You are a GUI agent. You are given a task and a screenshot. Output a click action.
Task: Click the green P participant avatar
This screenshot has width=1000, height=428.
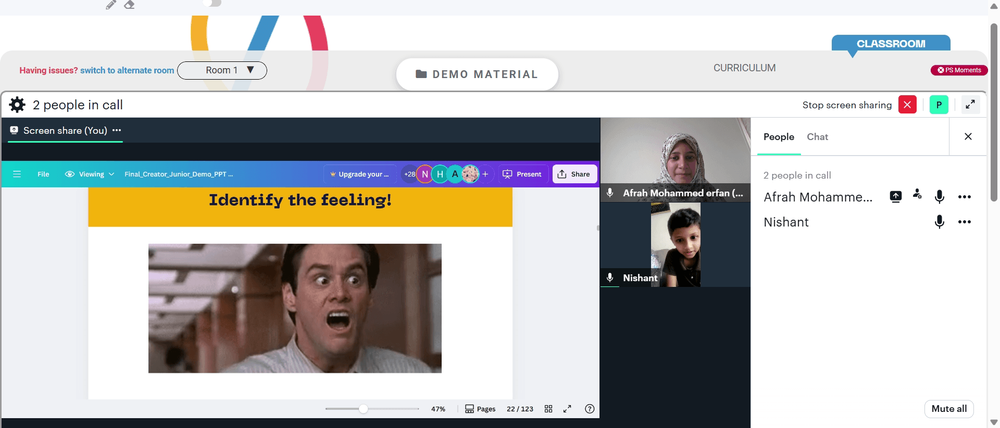[939, 105]
